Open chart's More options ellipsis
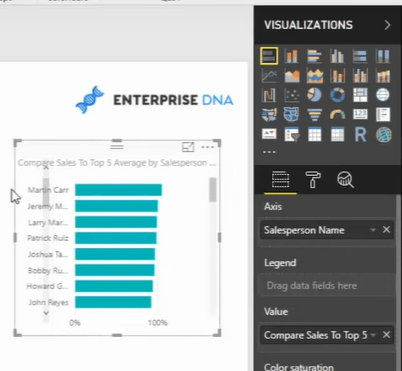The height and width of the screenshot is (371, 402). [x=208, y=147]
